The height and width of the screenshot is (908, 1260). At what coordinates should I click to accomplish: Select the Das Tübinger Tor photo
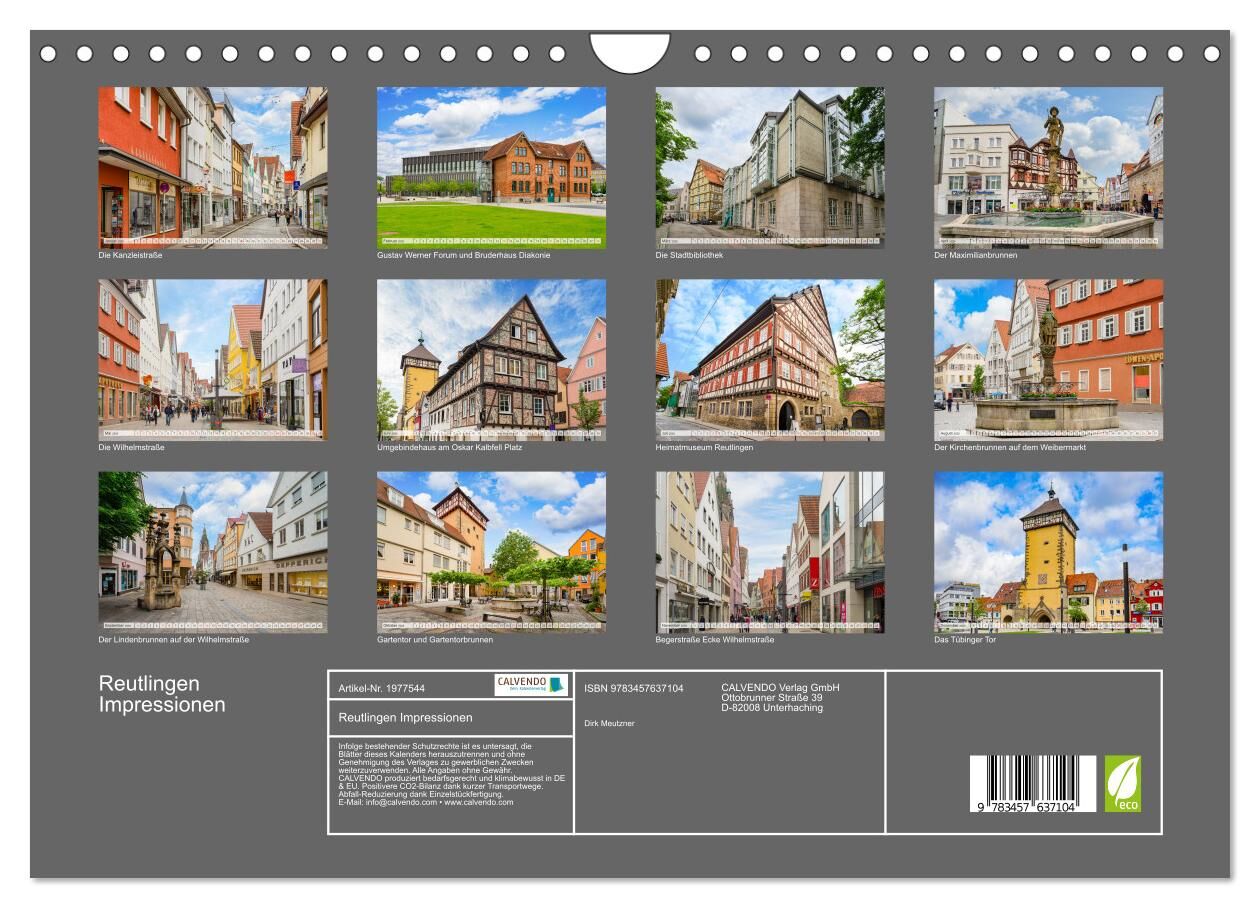(1048, 552)
